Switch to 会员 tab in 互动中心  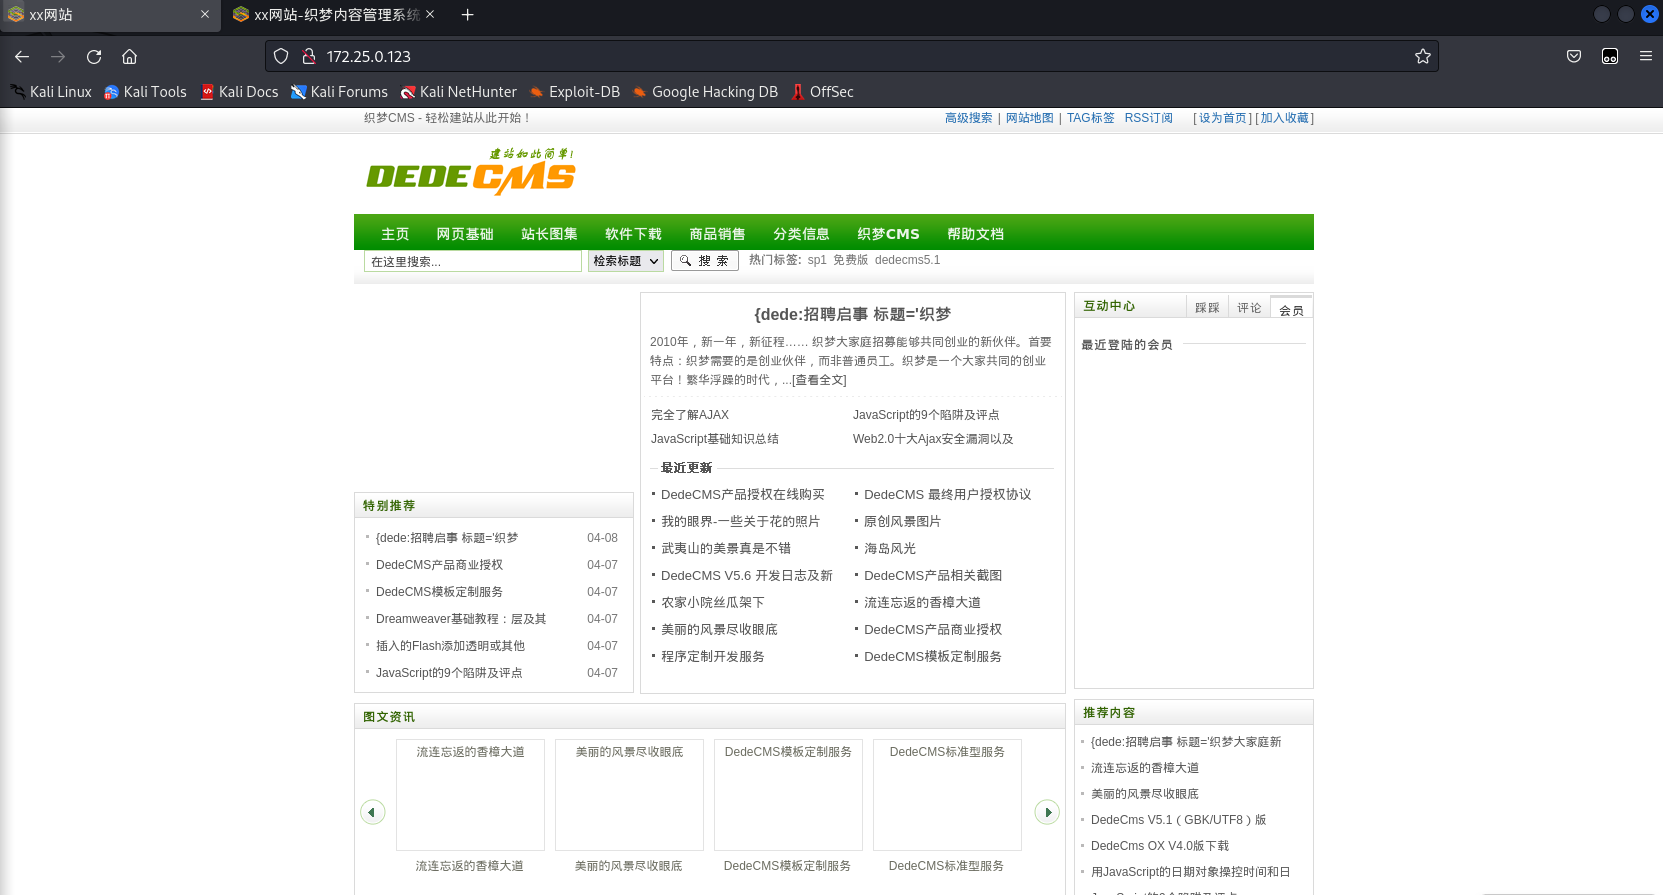coord(1291,309)
